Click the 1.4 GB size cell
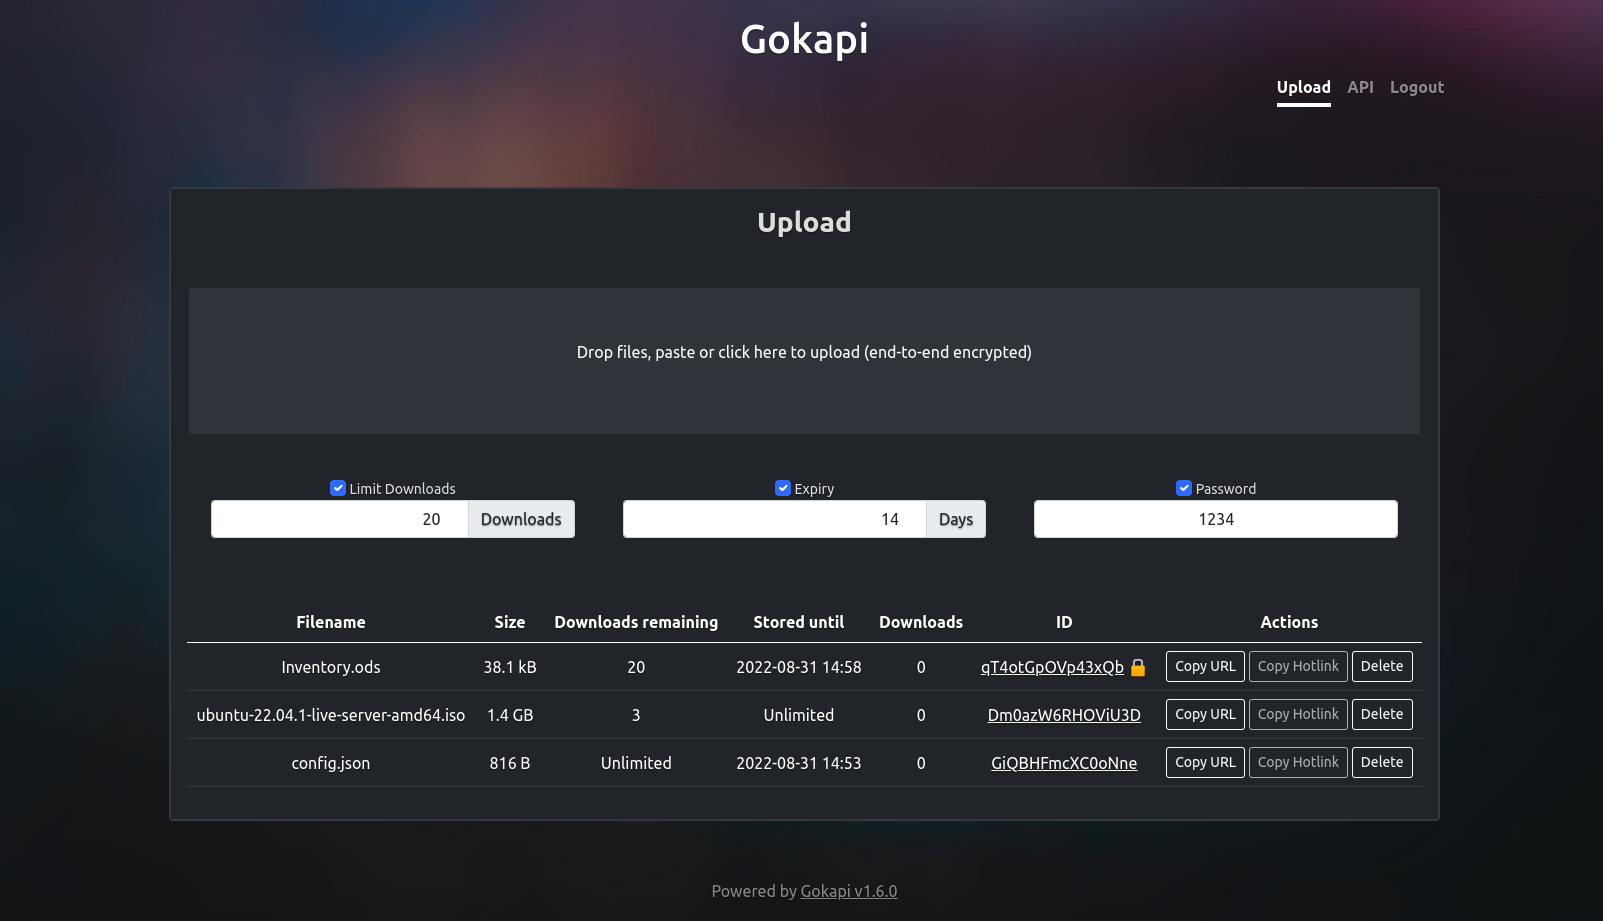The width and height of the screenshot is (1603, 921). coord(510,715)
